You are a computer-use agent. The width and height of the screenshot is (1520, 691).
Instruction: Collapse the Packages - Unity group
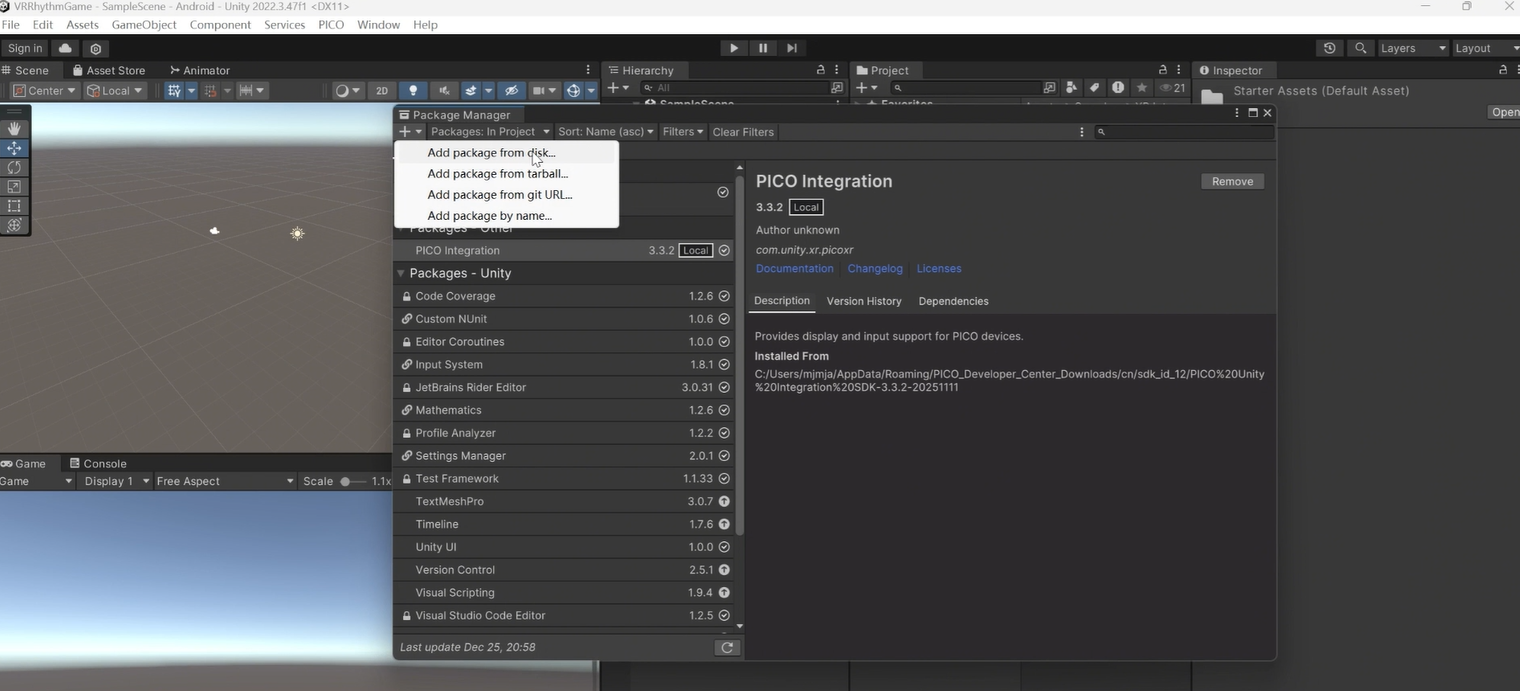pos(400,273)
